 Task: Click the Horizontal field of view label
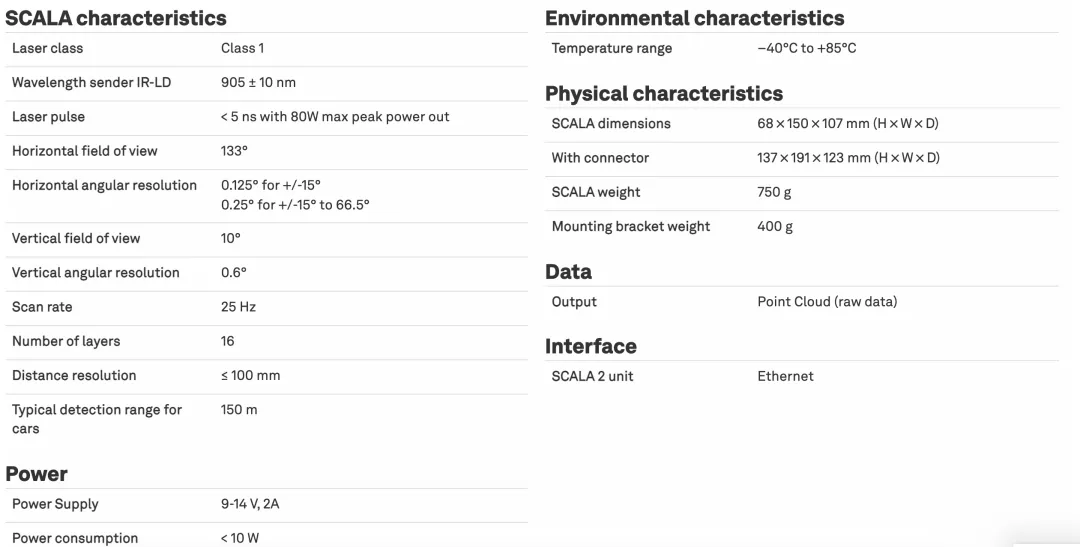(x=85, y=151)
